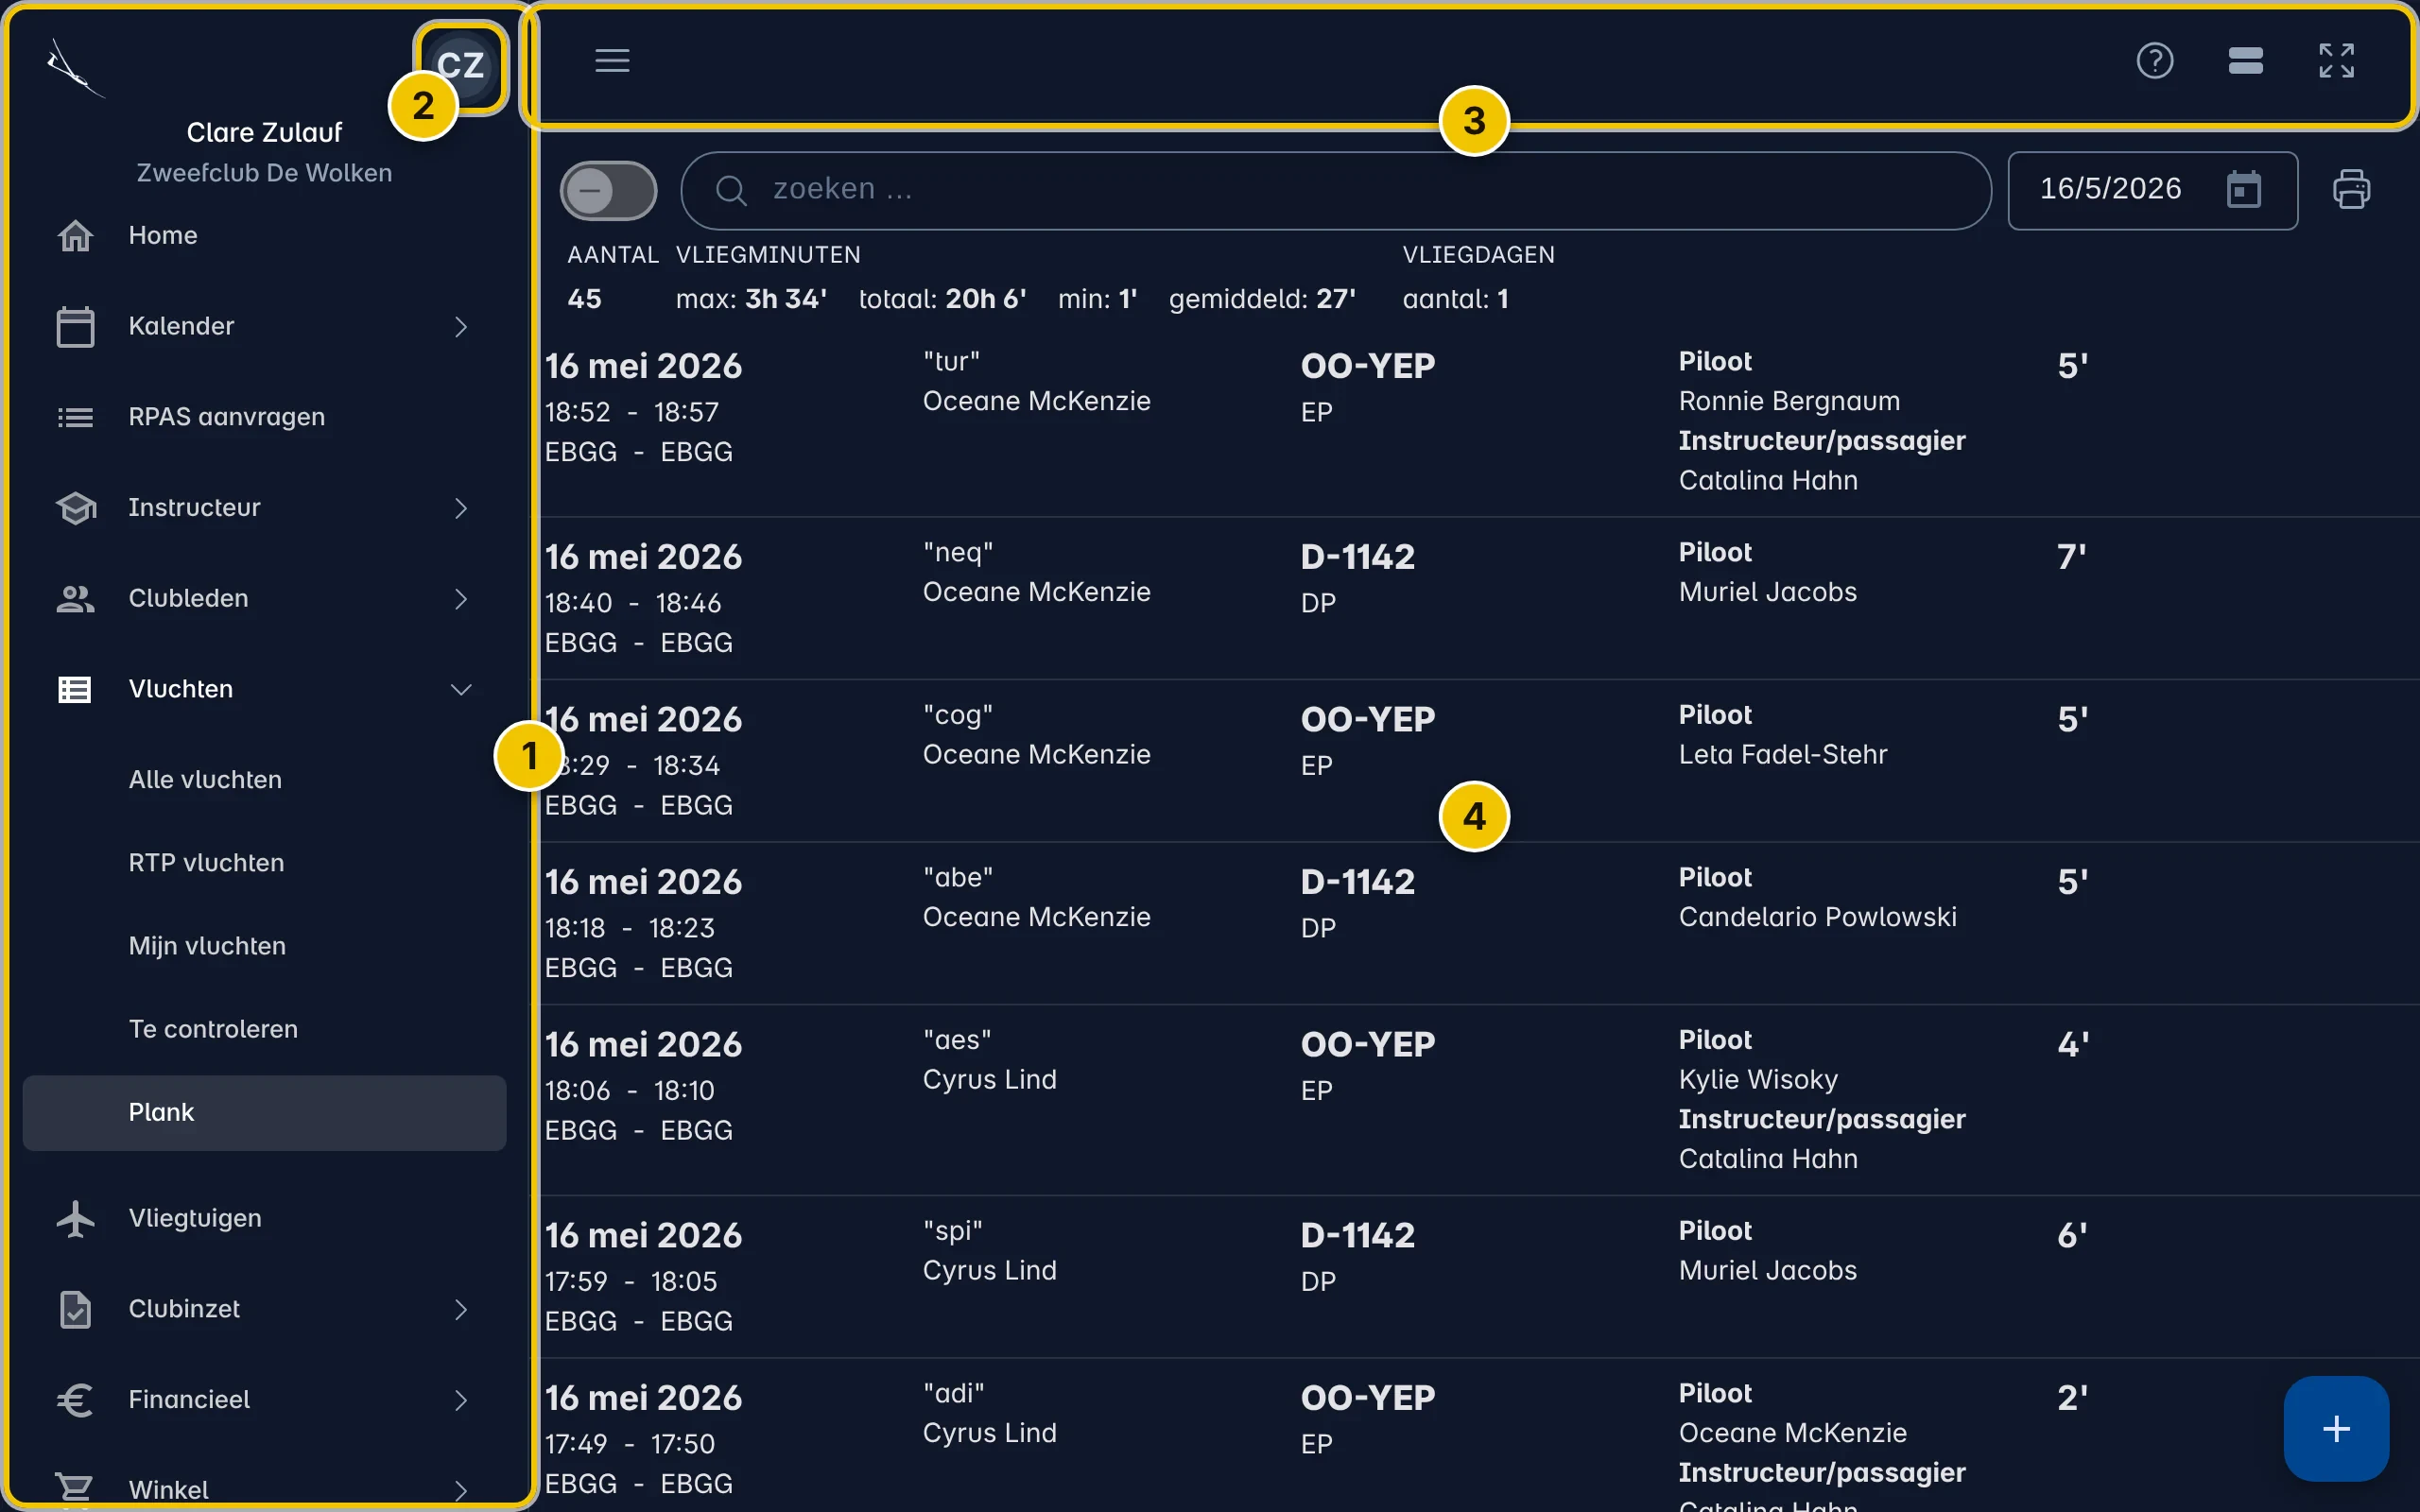Image resolution: width=2420 pixels, height=1512 pixels.
Task: Click the Clubleden people icon
Action: [x=75, y=599]
